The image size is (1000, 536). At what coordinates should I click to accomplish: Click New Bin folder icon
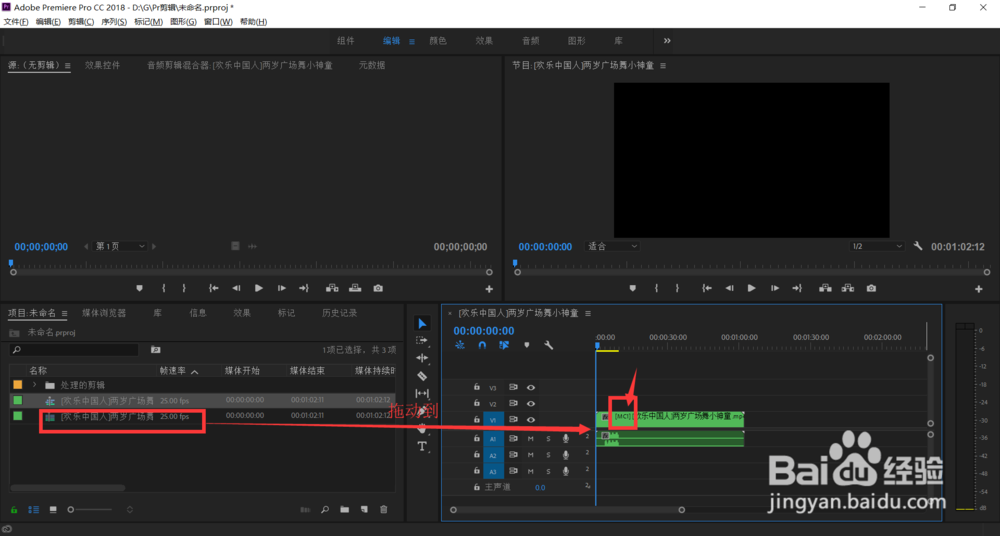coord(344,509)
